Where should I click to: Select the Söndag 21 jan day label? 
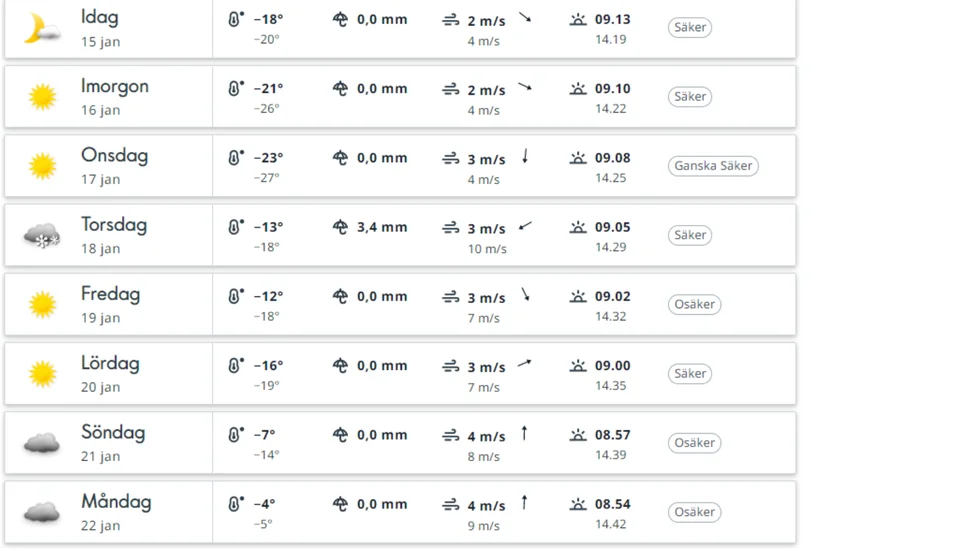pos(113,443)
